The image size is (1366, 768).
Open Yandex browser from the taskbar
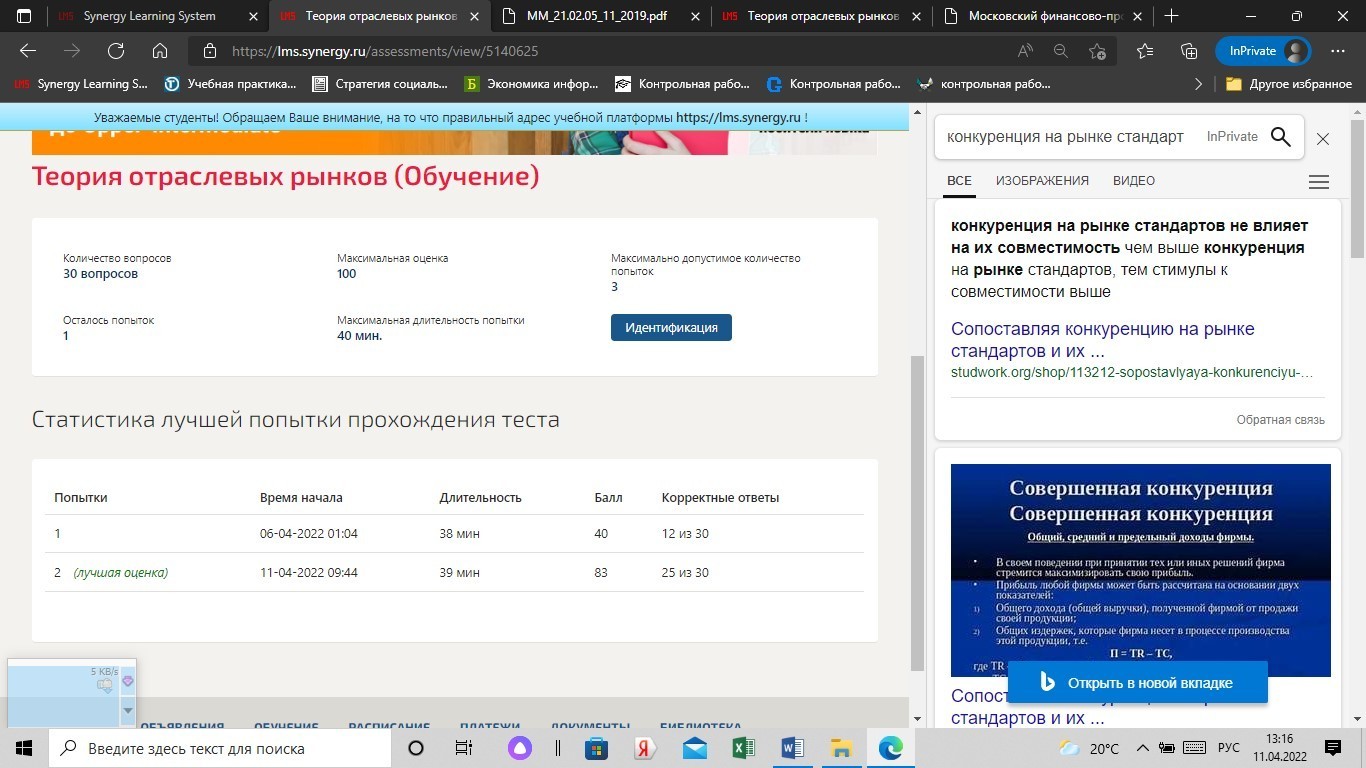coord(645,748)
